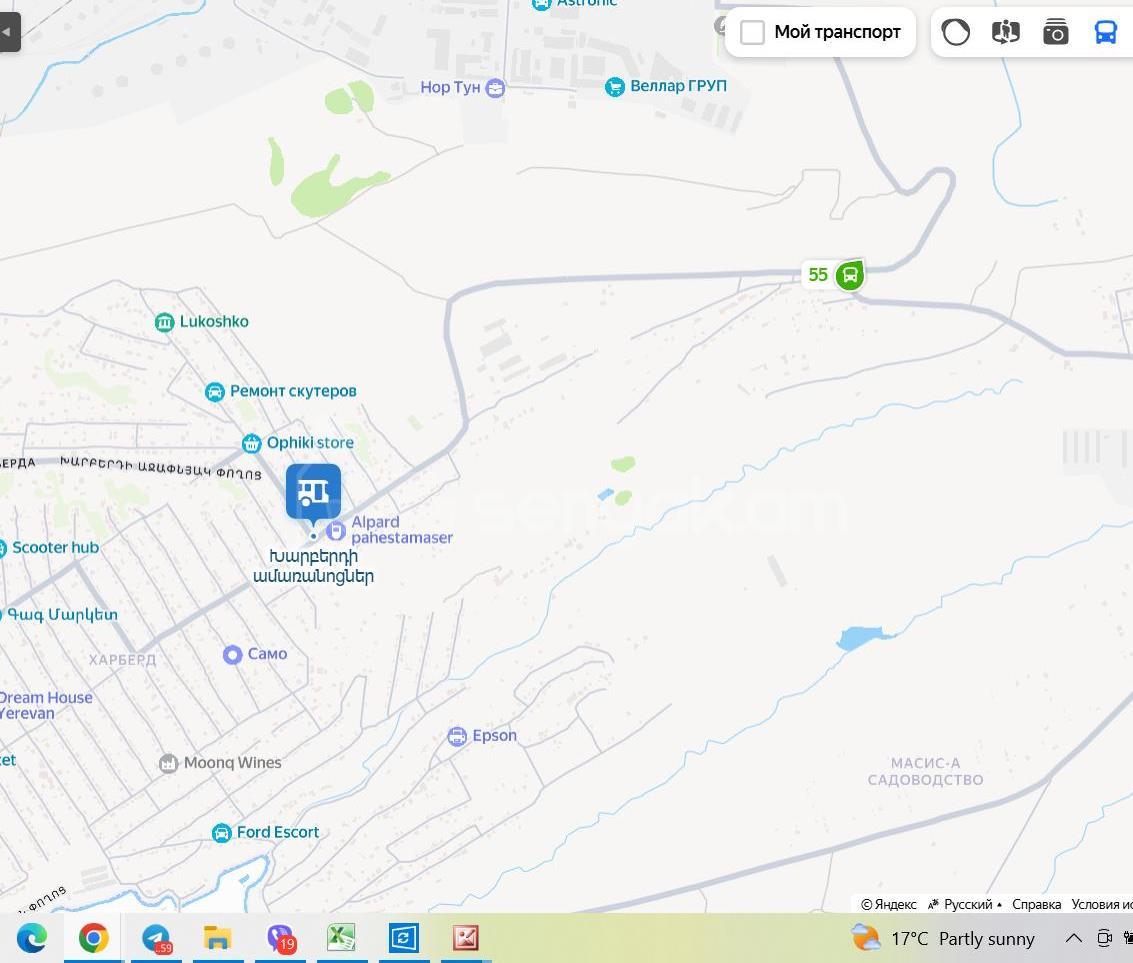Image resolution: width=1133 pixels, height=963 pixels.
Task: Switch to Excel in the taskbar
Action: pos(341,938)
